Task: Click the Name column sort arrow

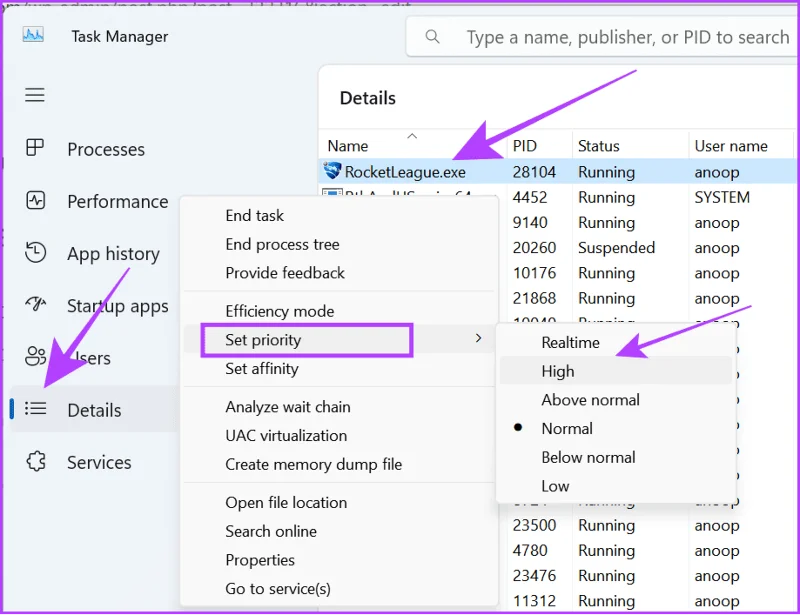Action: pyautogui.click(x=412, y=136)
